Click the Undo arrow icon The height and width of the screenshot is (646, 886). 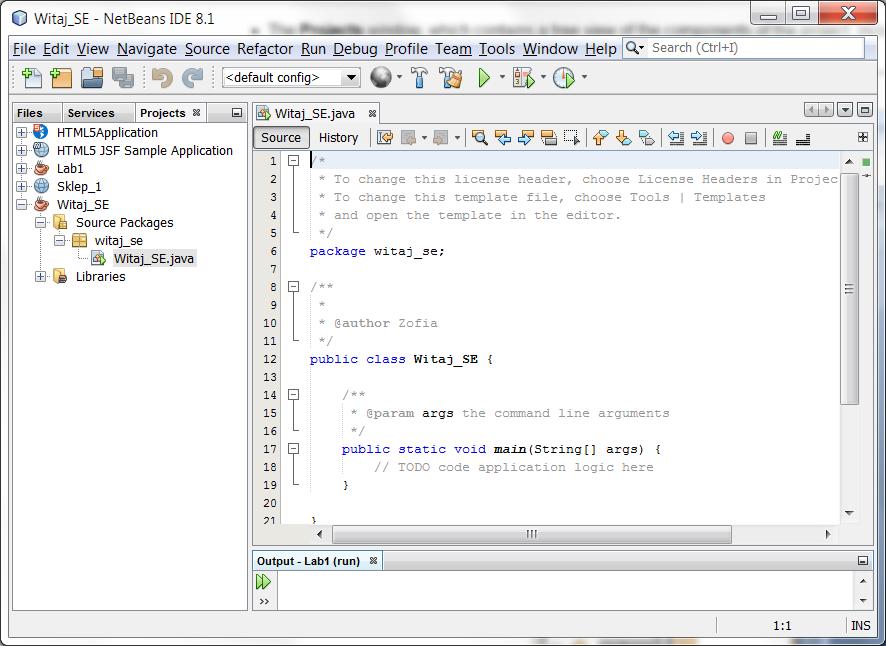162,77
